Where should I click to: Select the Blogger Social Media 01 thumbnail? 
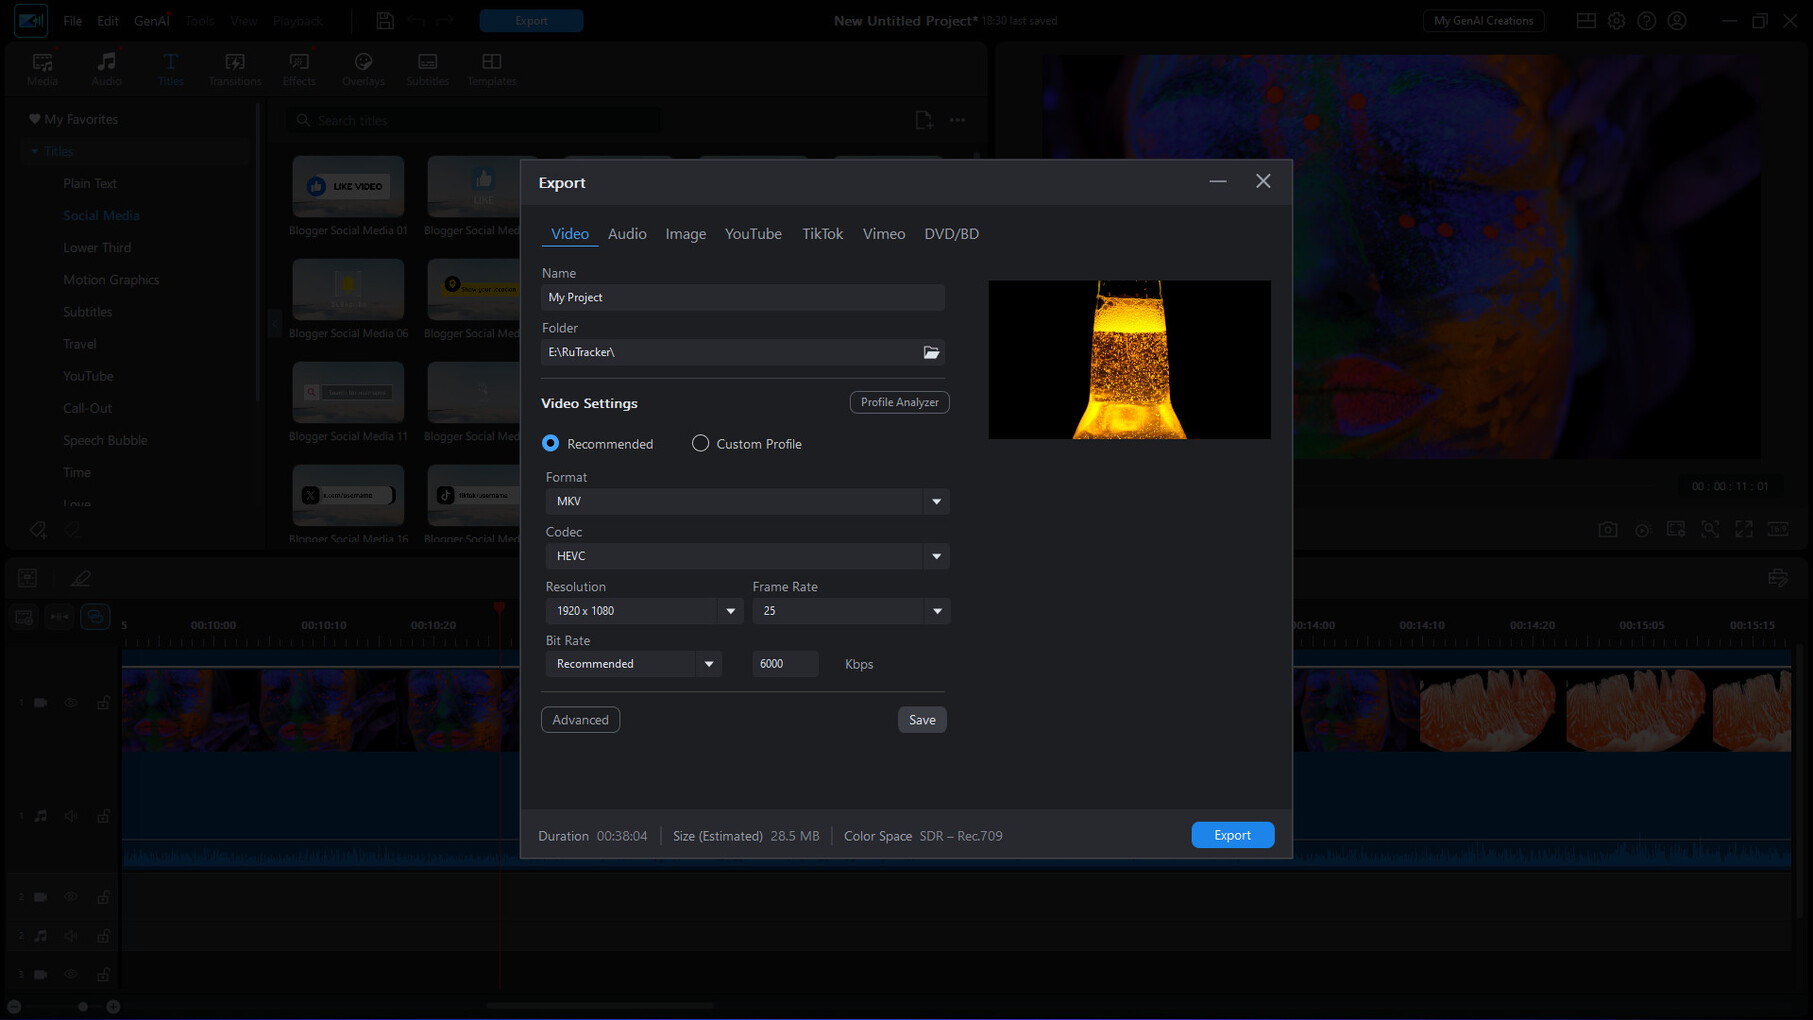[348, 186]
